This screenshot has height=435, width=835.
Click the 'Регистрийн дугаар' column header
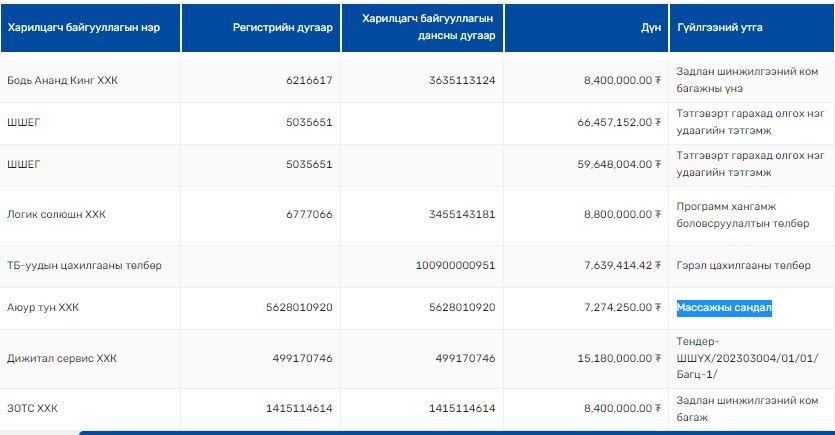click(x=282, y=27)
